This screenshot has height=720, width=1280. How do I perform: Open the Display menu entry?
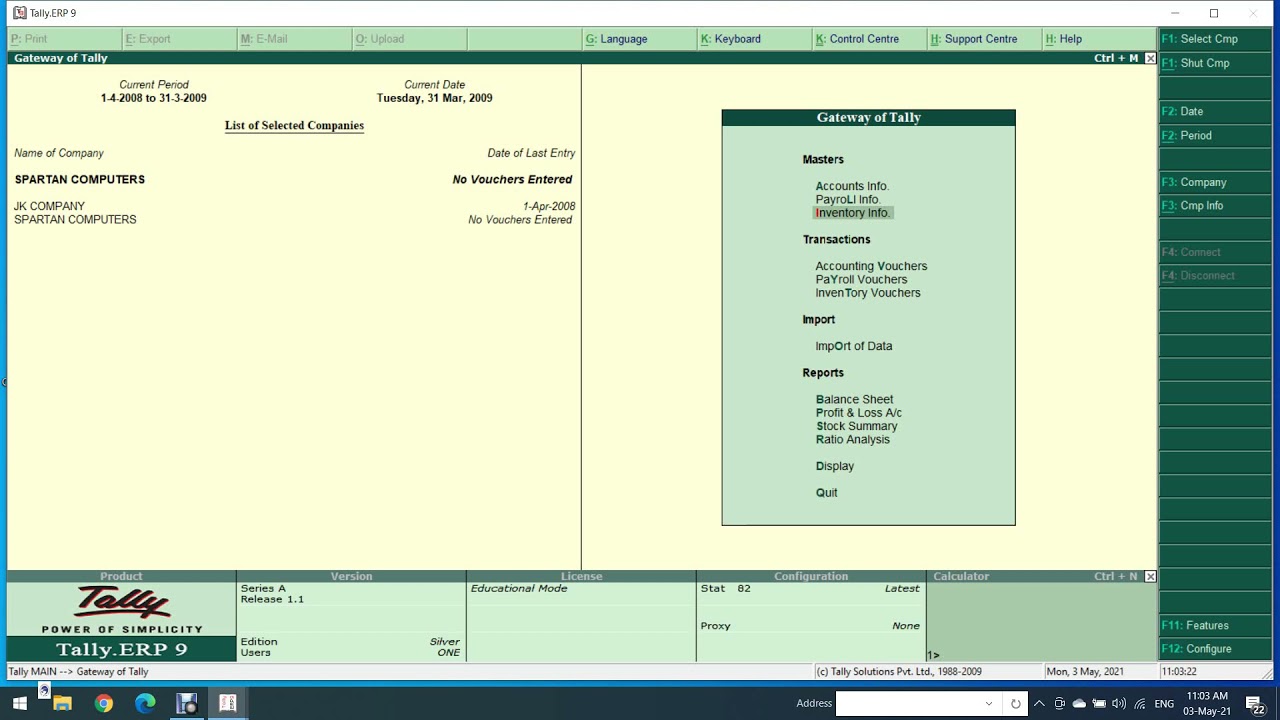pyautogui.click(x=835, y=466)
